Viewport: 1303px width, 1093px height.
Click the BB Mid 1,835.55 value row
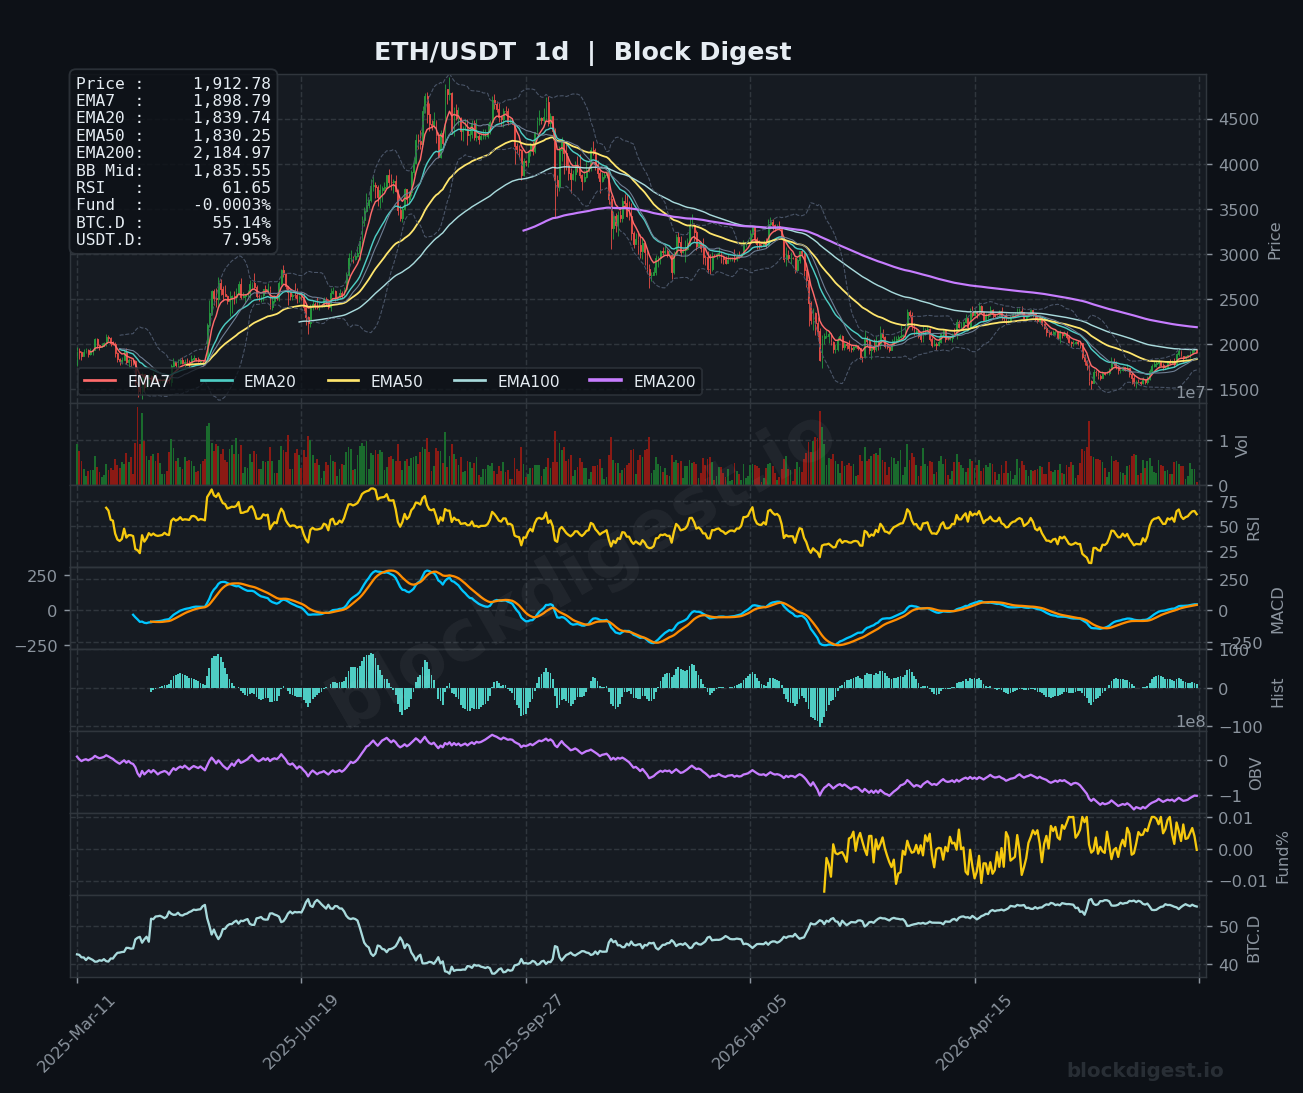coord(173,170)
